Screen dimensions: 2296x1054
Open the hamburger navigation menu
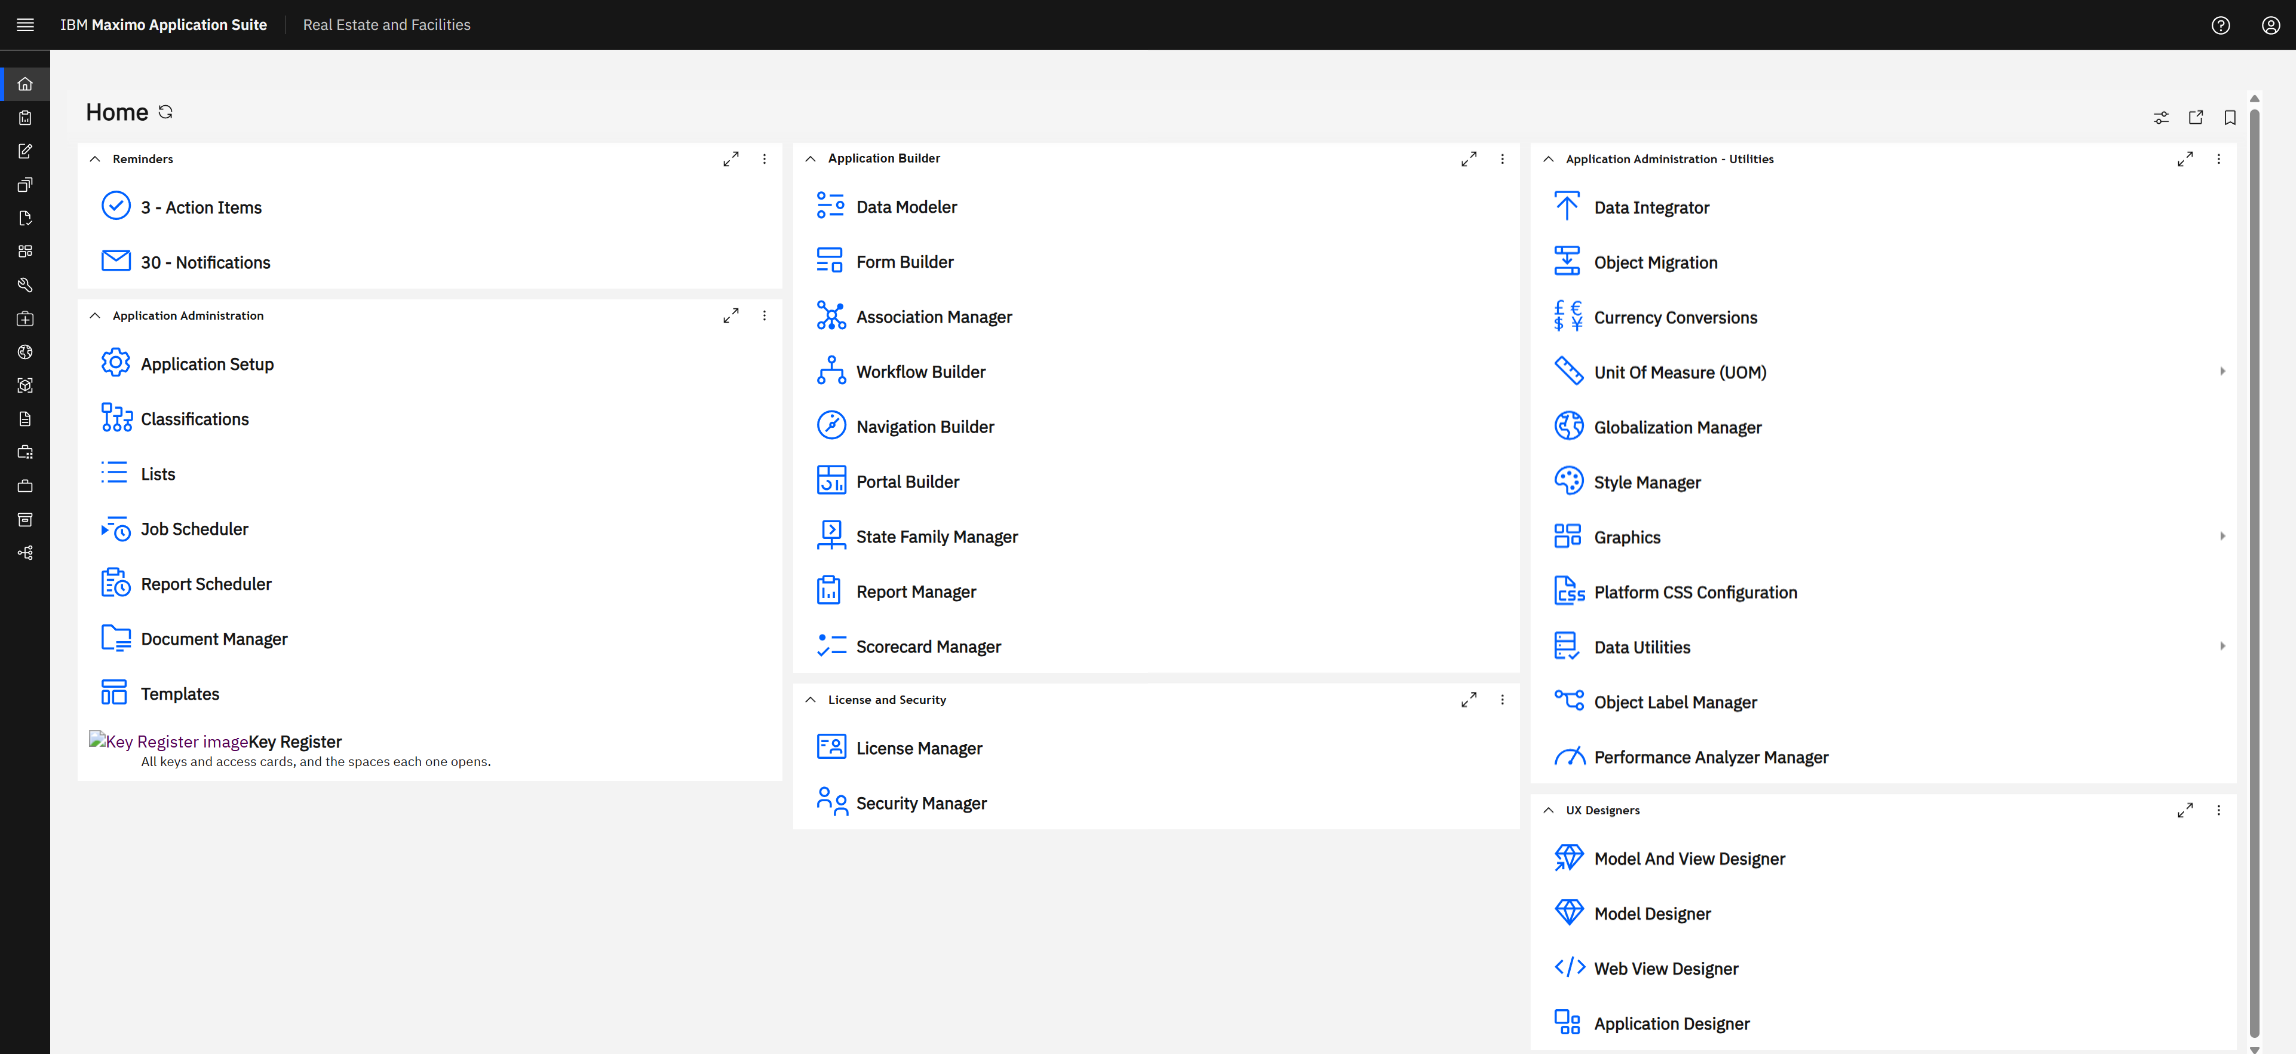(x=25, y=25)
